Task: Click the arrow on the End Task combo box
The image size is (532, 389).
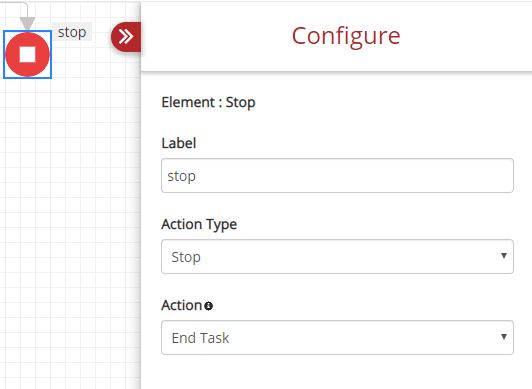Action: pyautogui.click(x=504, y=336)
